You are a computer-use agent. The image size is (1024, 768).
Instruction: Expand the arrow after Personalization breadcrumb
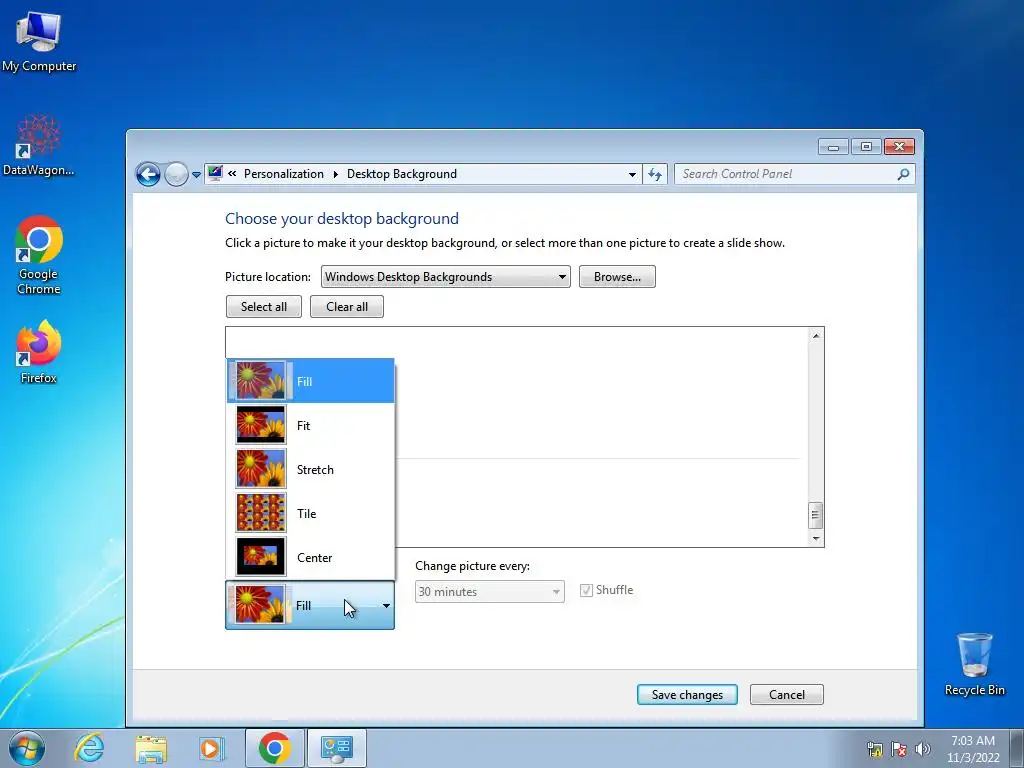point(336,174)
